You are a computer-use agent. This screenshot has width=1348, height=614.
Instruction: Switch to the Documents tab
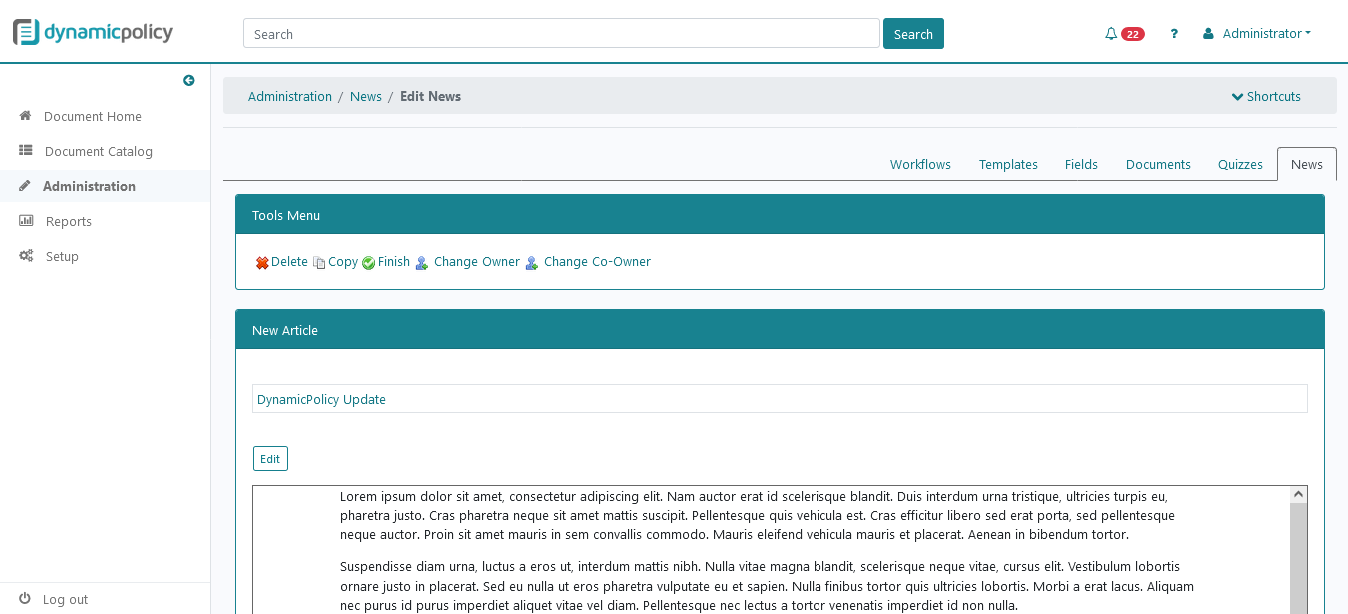[1158, 165]
